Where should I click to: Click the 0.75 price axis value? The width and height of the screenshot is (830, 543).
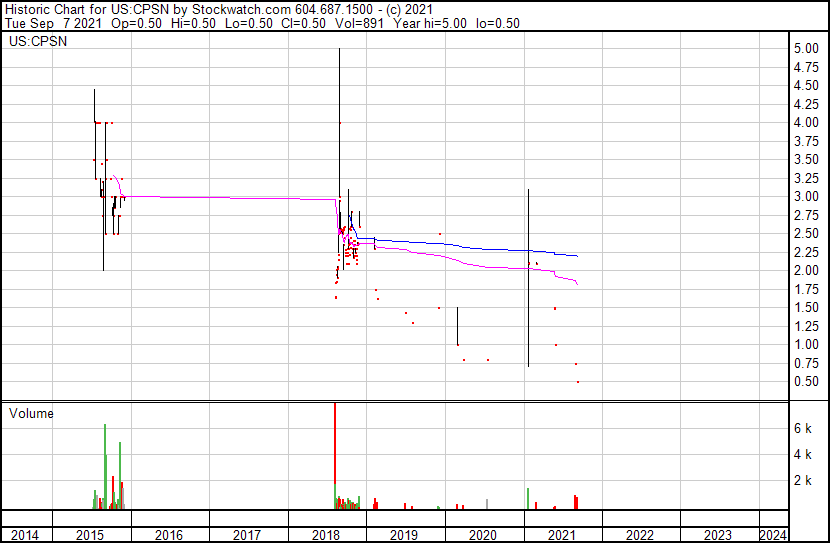pos(806,364)
